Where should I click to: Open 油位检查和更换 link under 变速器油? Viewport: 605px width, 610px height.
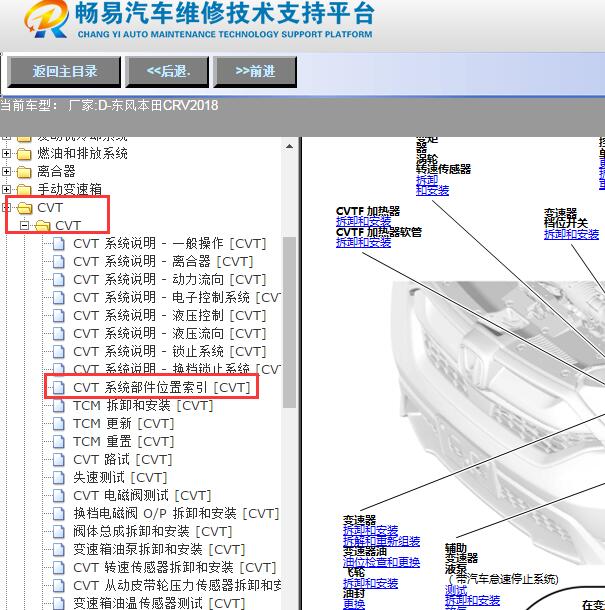click(x=381, y=562)
